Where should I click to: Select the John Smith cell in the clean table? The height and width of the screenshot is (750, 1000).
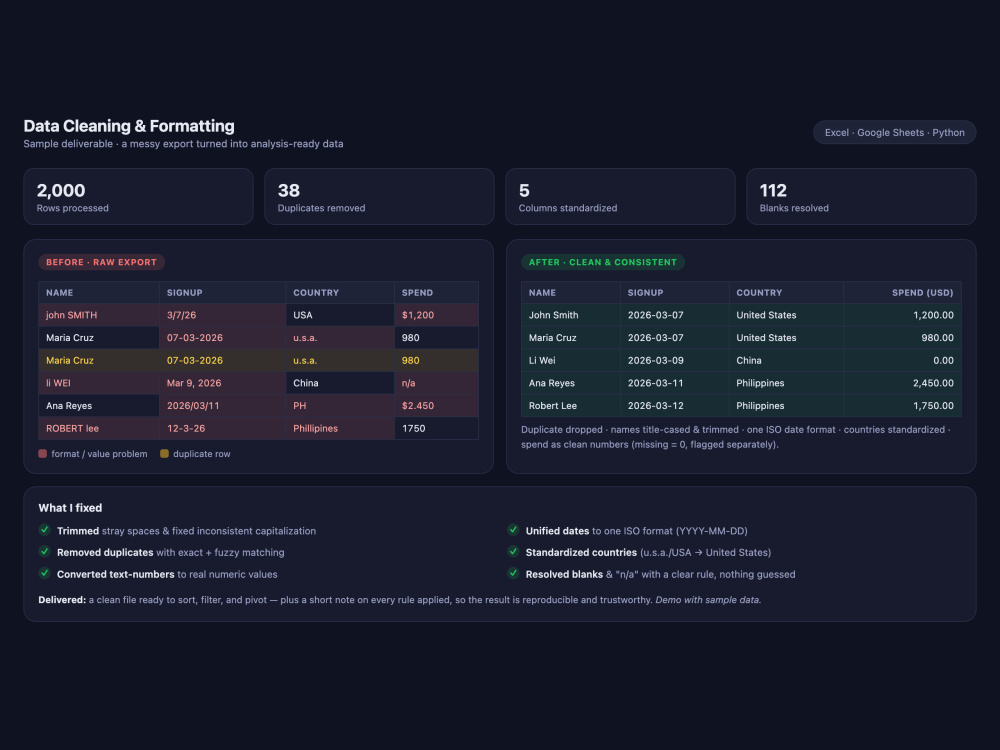tap(571, 315)
